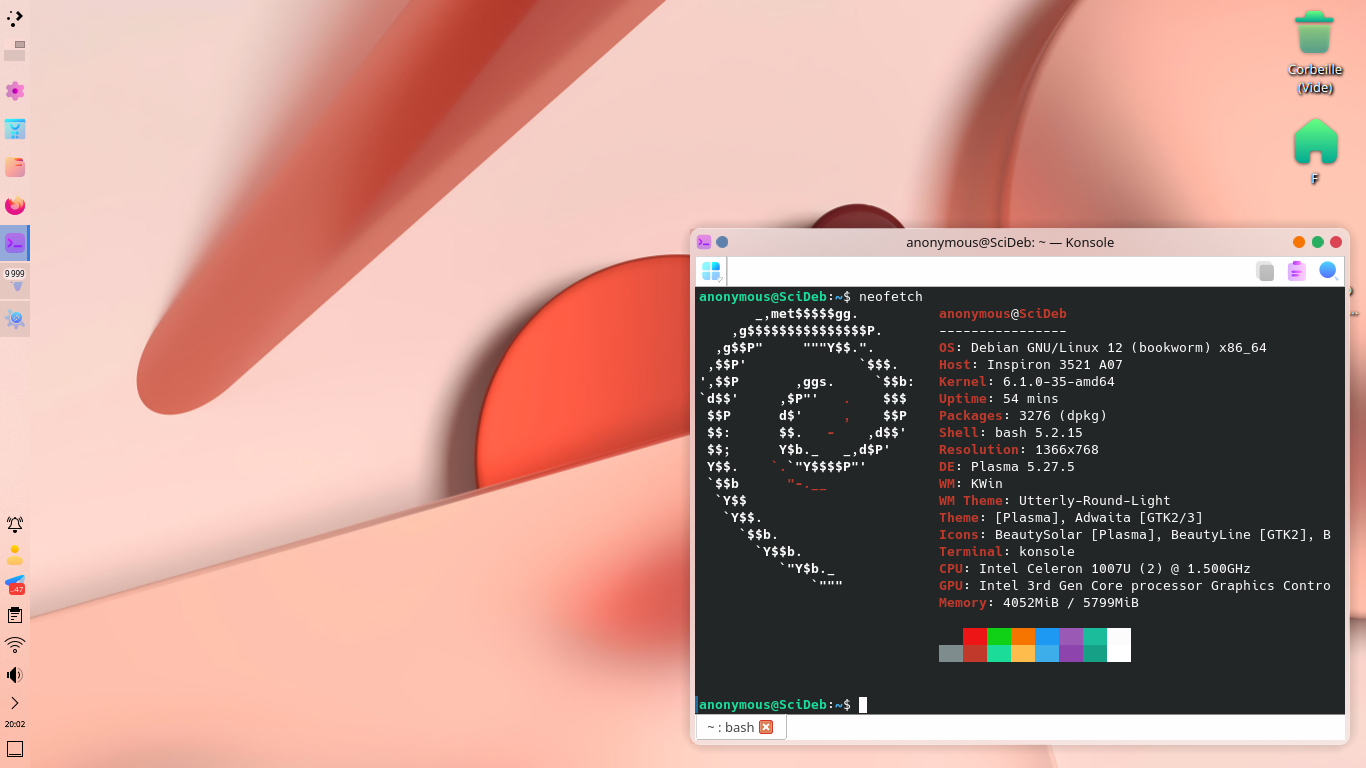Click the Find magnifier in the Konsole toolbar
Image resolution: width=1366 pixels, height=768 pixels.
(x=1328, y=271)
